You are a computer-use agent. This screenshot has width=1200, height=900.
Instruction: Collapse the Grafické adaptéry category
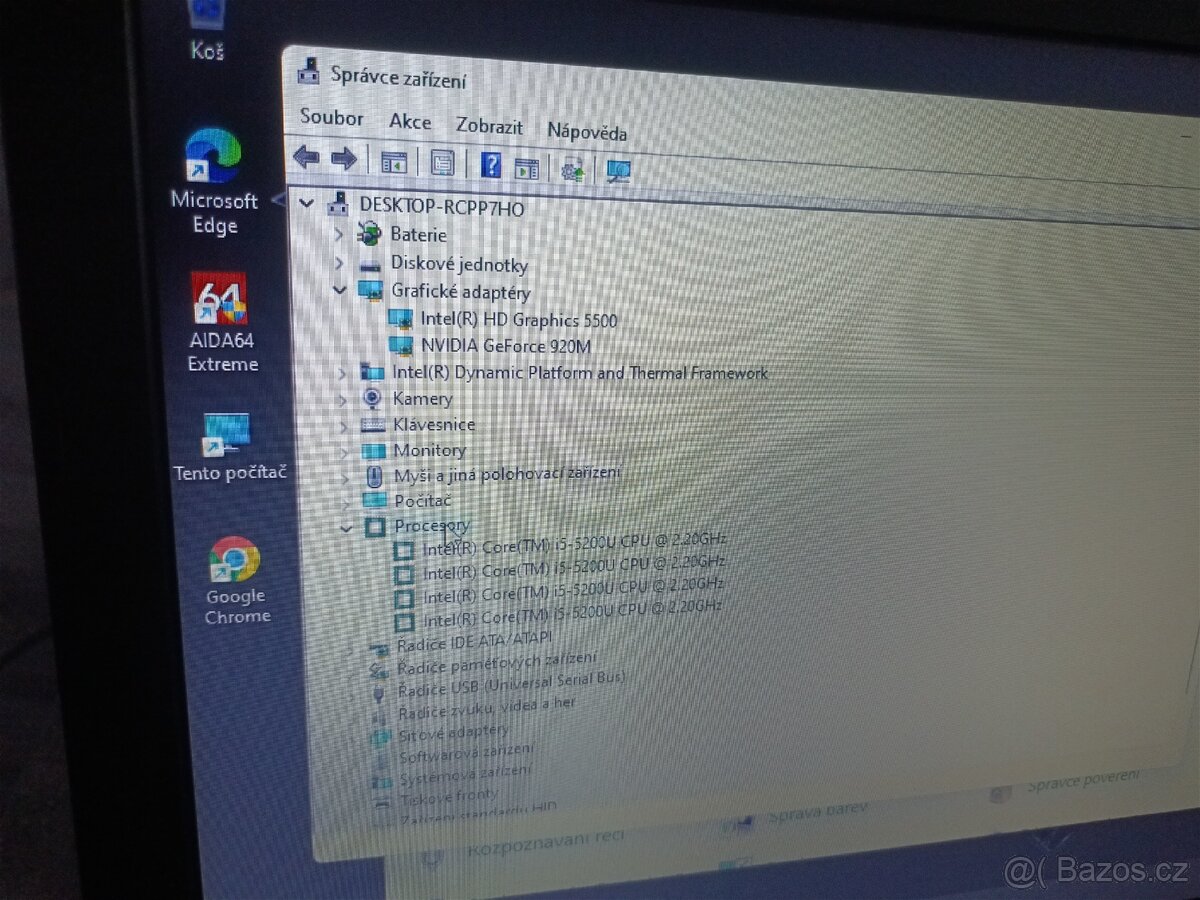coord(340,291)
